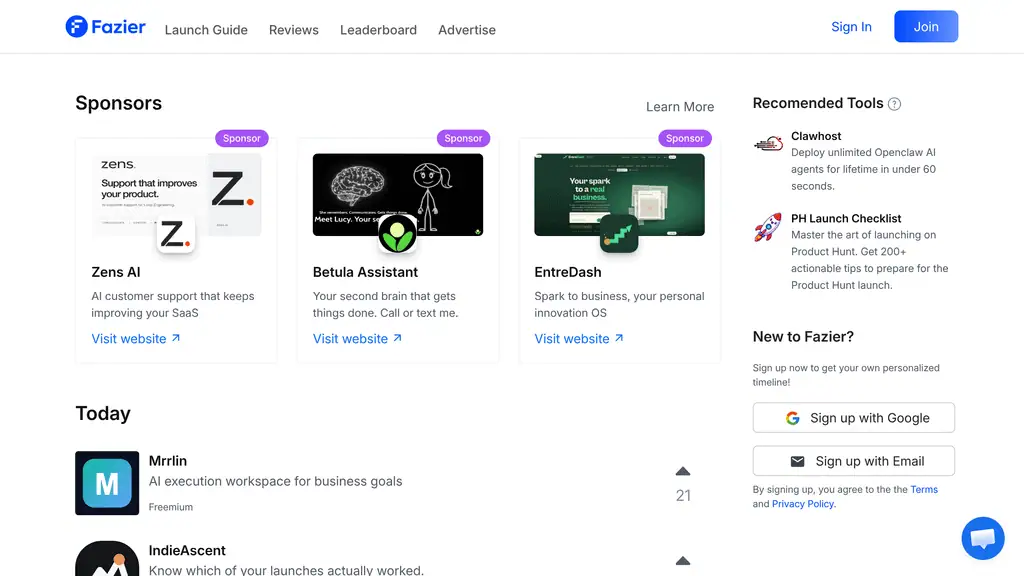The height and width of the screenshot is (576, 1024).
Task: Select the Clawhost tool name
Action: [x=816, y=136]
